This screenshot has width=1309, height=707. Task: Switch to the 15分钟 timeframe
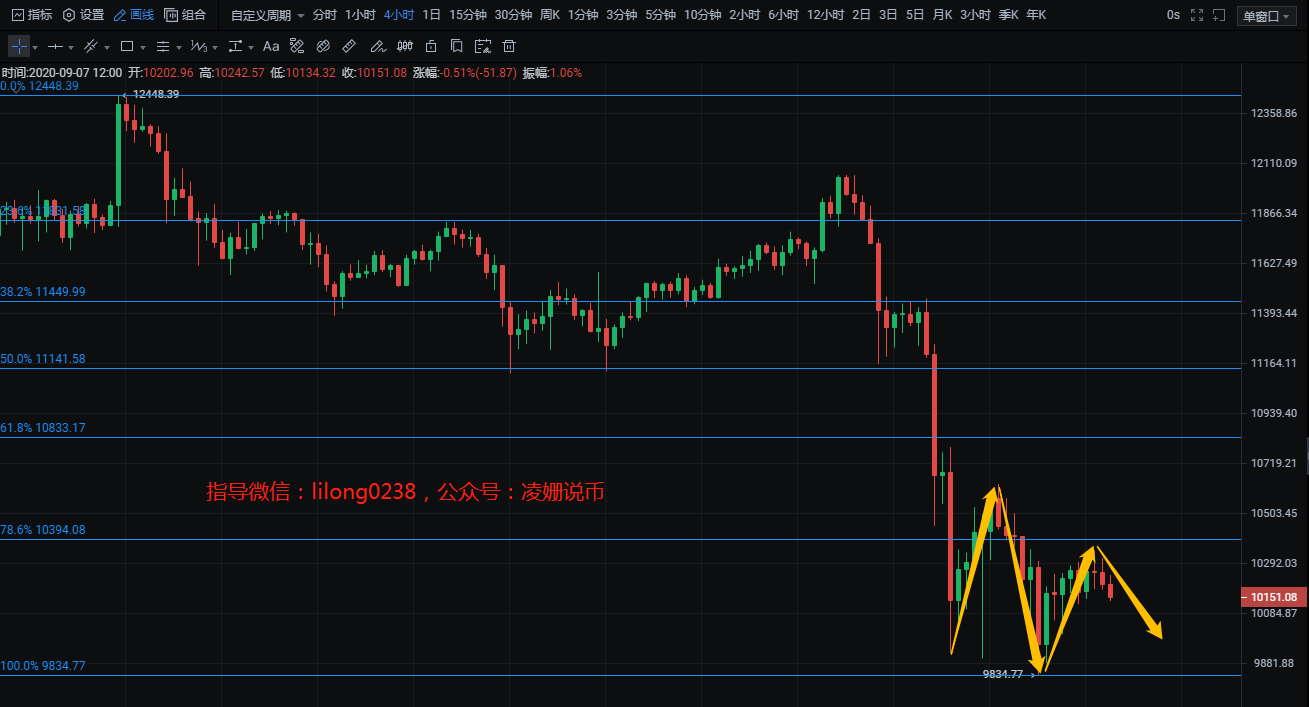467,15
